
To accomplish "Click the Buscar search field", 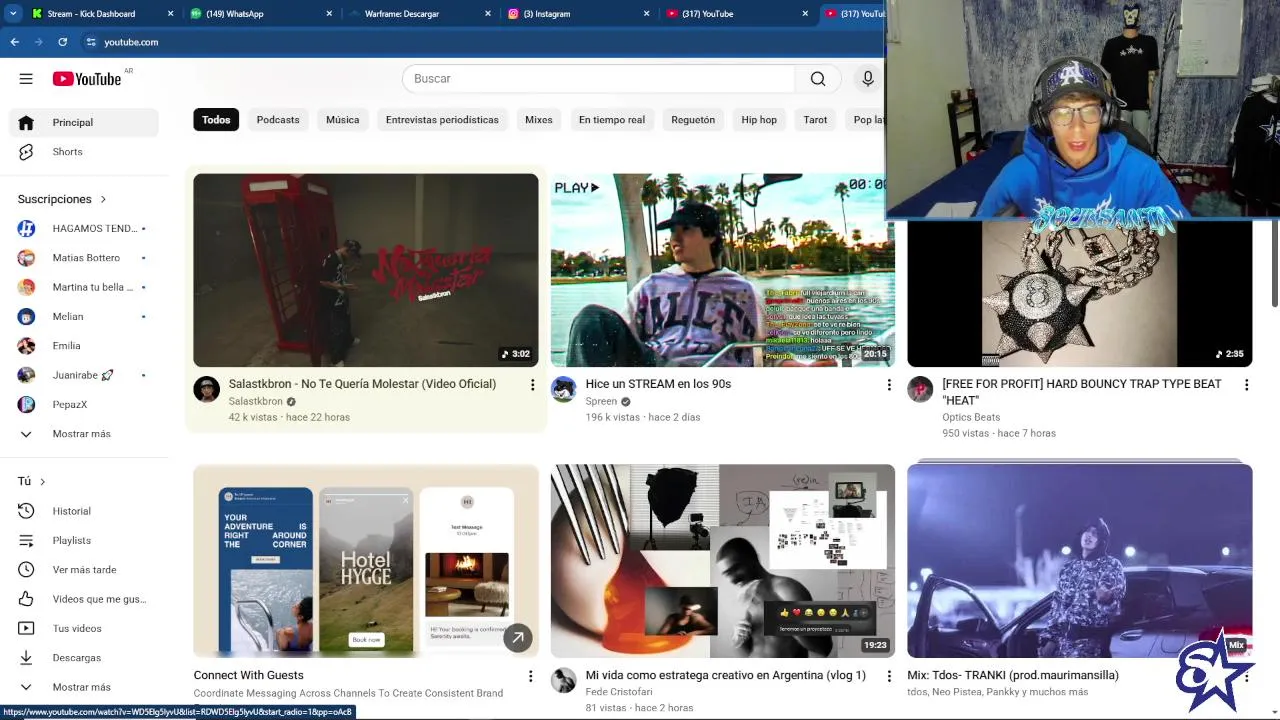I will tap(599, 79).
